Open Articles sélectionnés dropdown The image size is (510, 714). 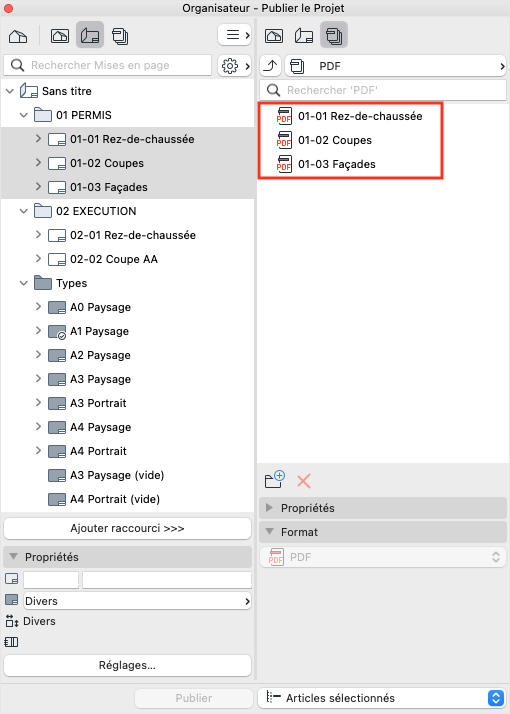(x=382, y=698)
